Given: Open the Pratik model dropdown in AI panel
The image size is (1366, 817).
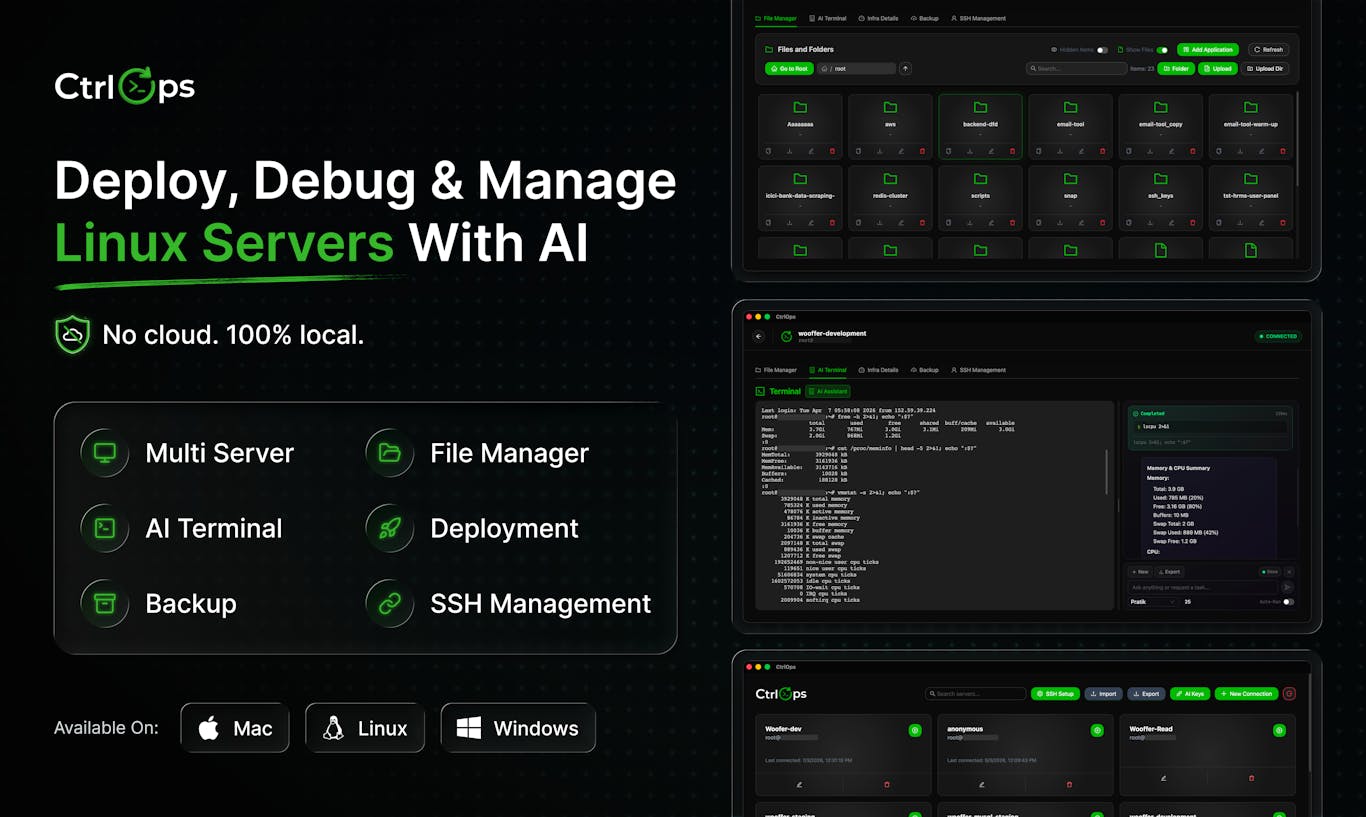Looking at the screenshot, I should pyautogui.click(x=1153, y=602).
